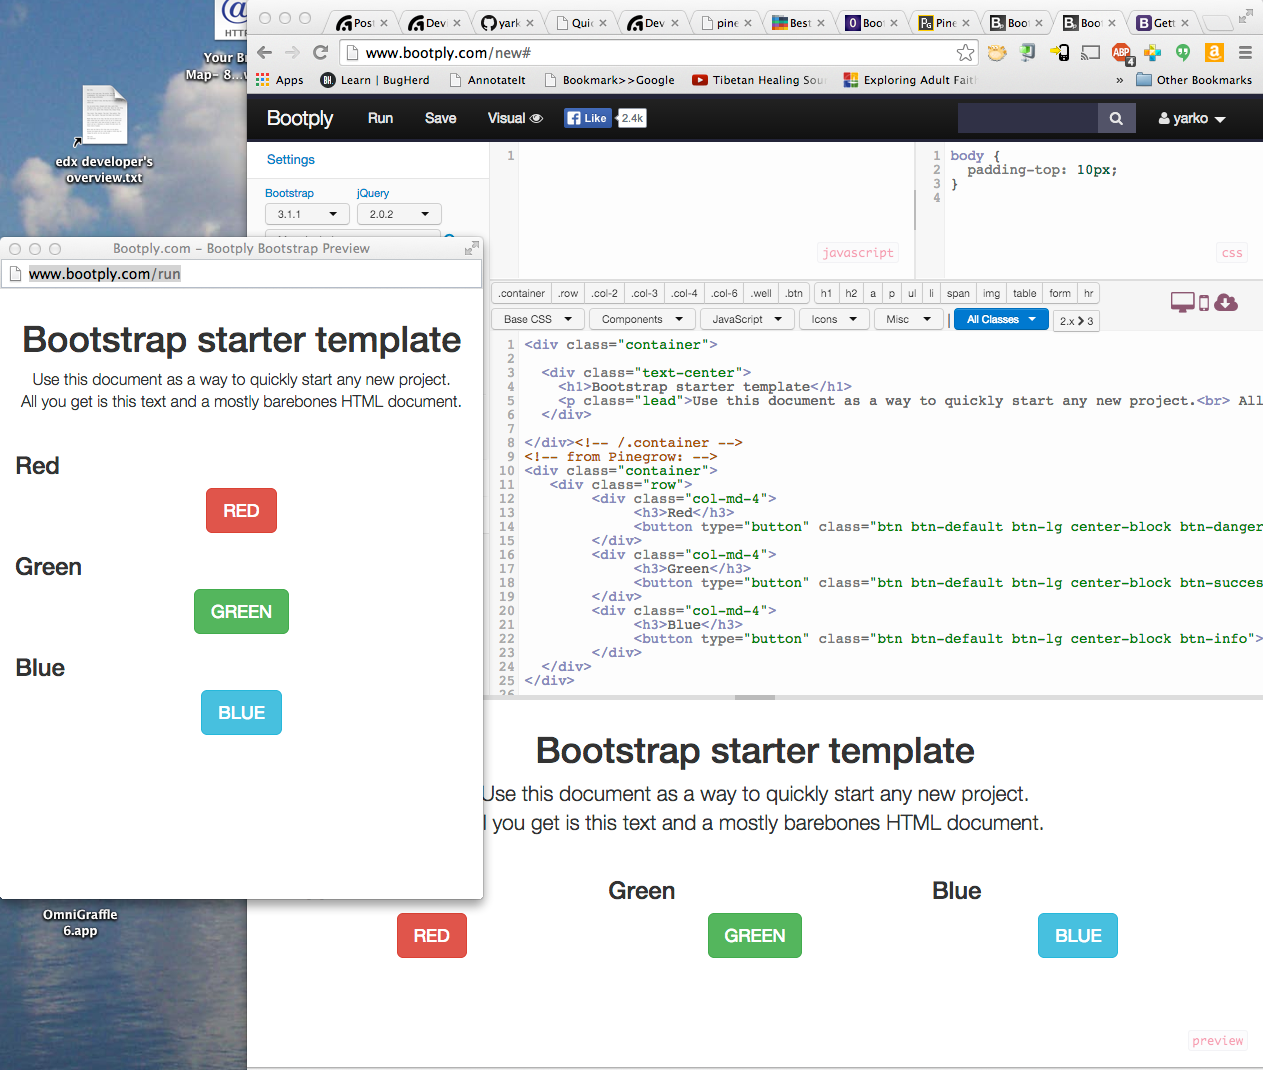The width and height of the screenshot is (1263, 1070).
Task: Open the Learn | BugHerd bookmark
Action: click(x=375, y=80)
